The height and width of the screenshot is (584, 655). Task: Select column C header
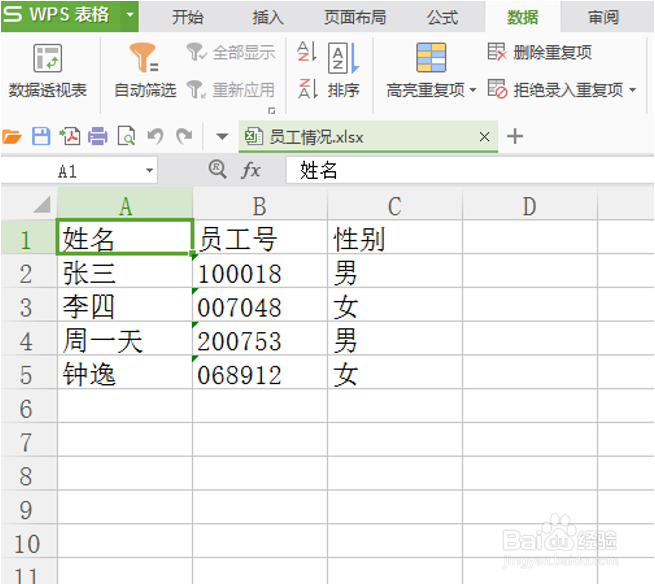point(395,205)
